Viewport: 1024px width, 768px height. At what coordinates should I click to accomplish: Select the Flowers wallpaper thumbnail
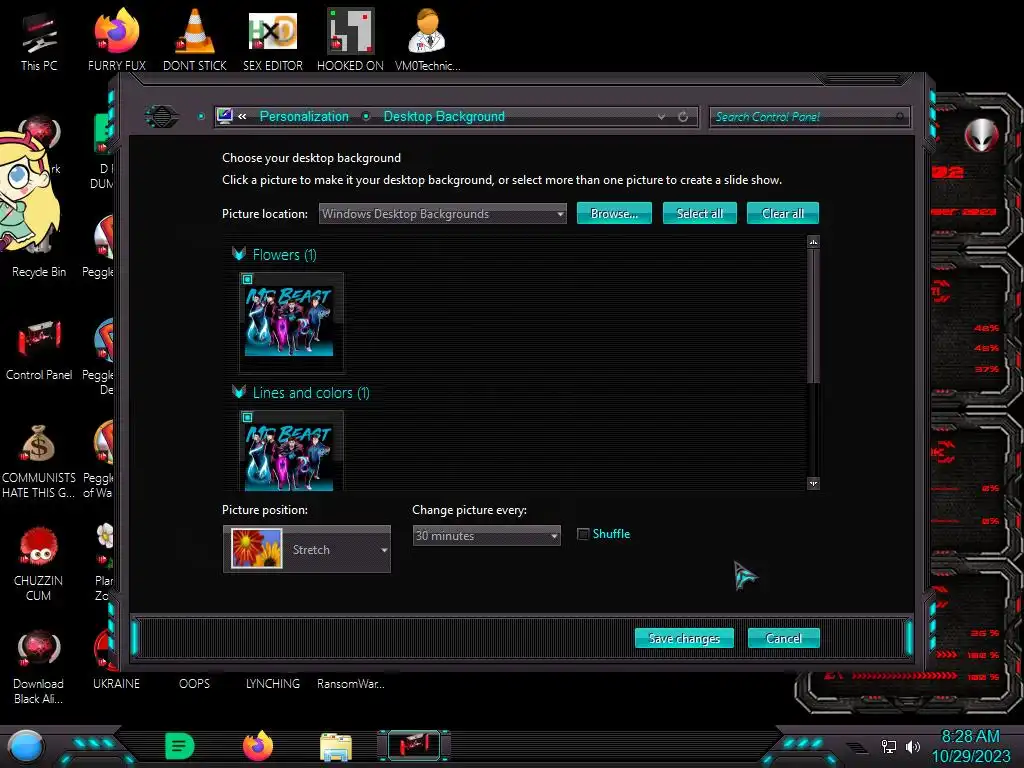tap(291, 323)
